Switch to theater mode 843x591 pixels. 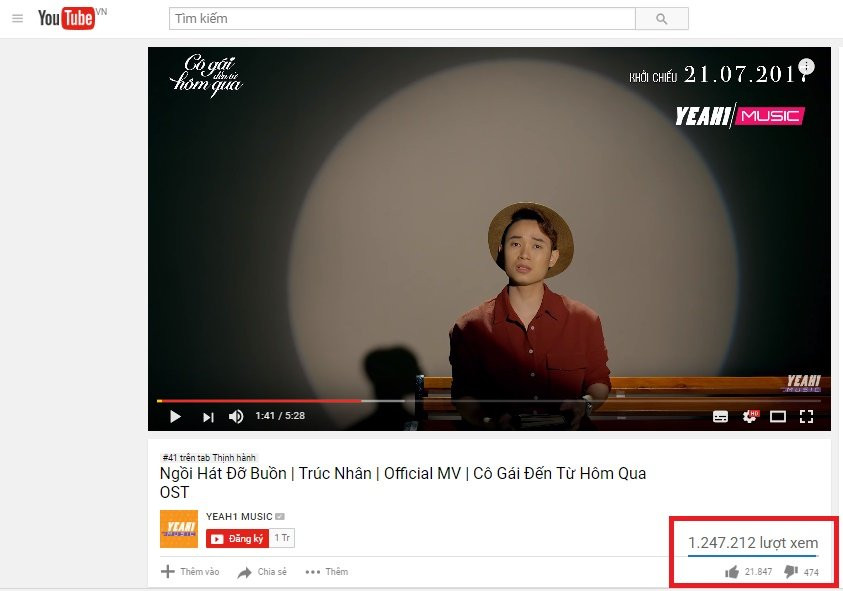point(777,417)
